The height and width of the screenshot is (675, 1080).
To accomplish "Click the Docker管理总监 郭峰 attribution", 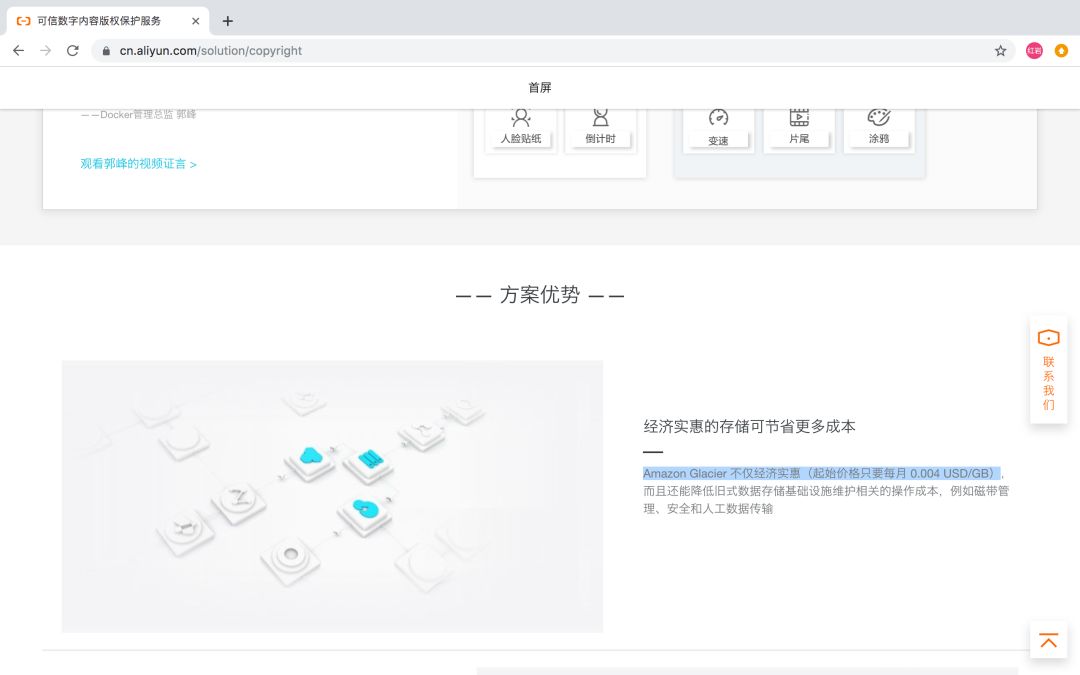I will [138, 114].
